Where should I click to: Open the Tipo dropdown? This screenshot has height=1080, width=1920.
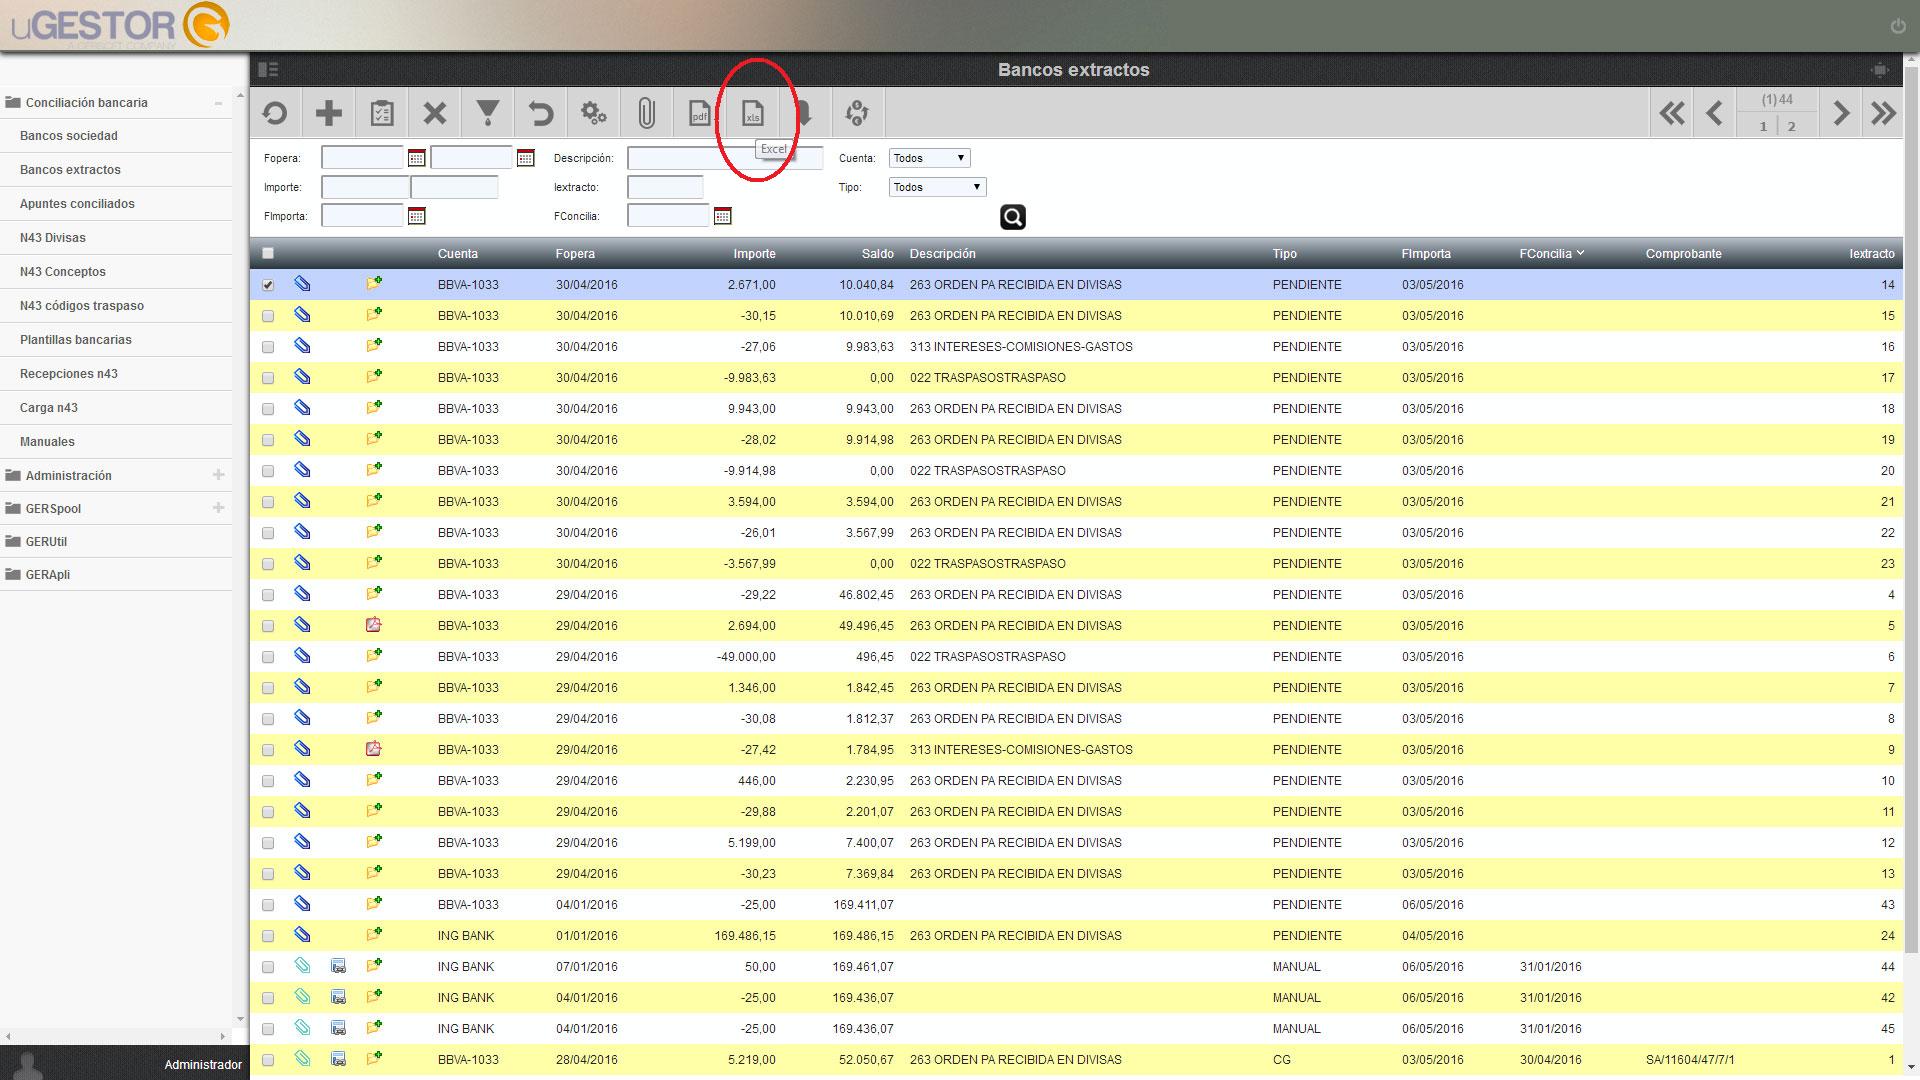(x=937, y=187)
